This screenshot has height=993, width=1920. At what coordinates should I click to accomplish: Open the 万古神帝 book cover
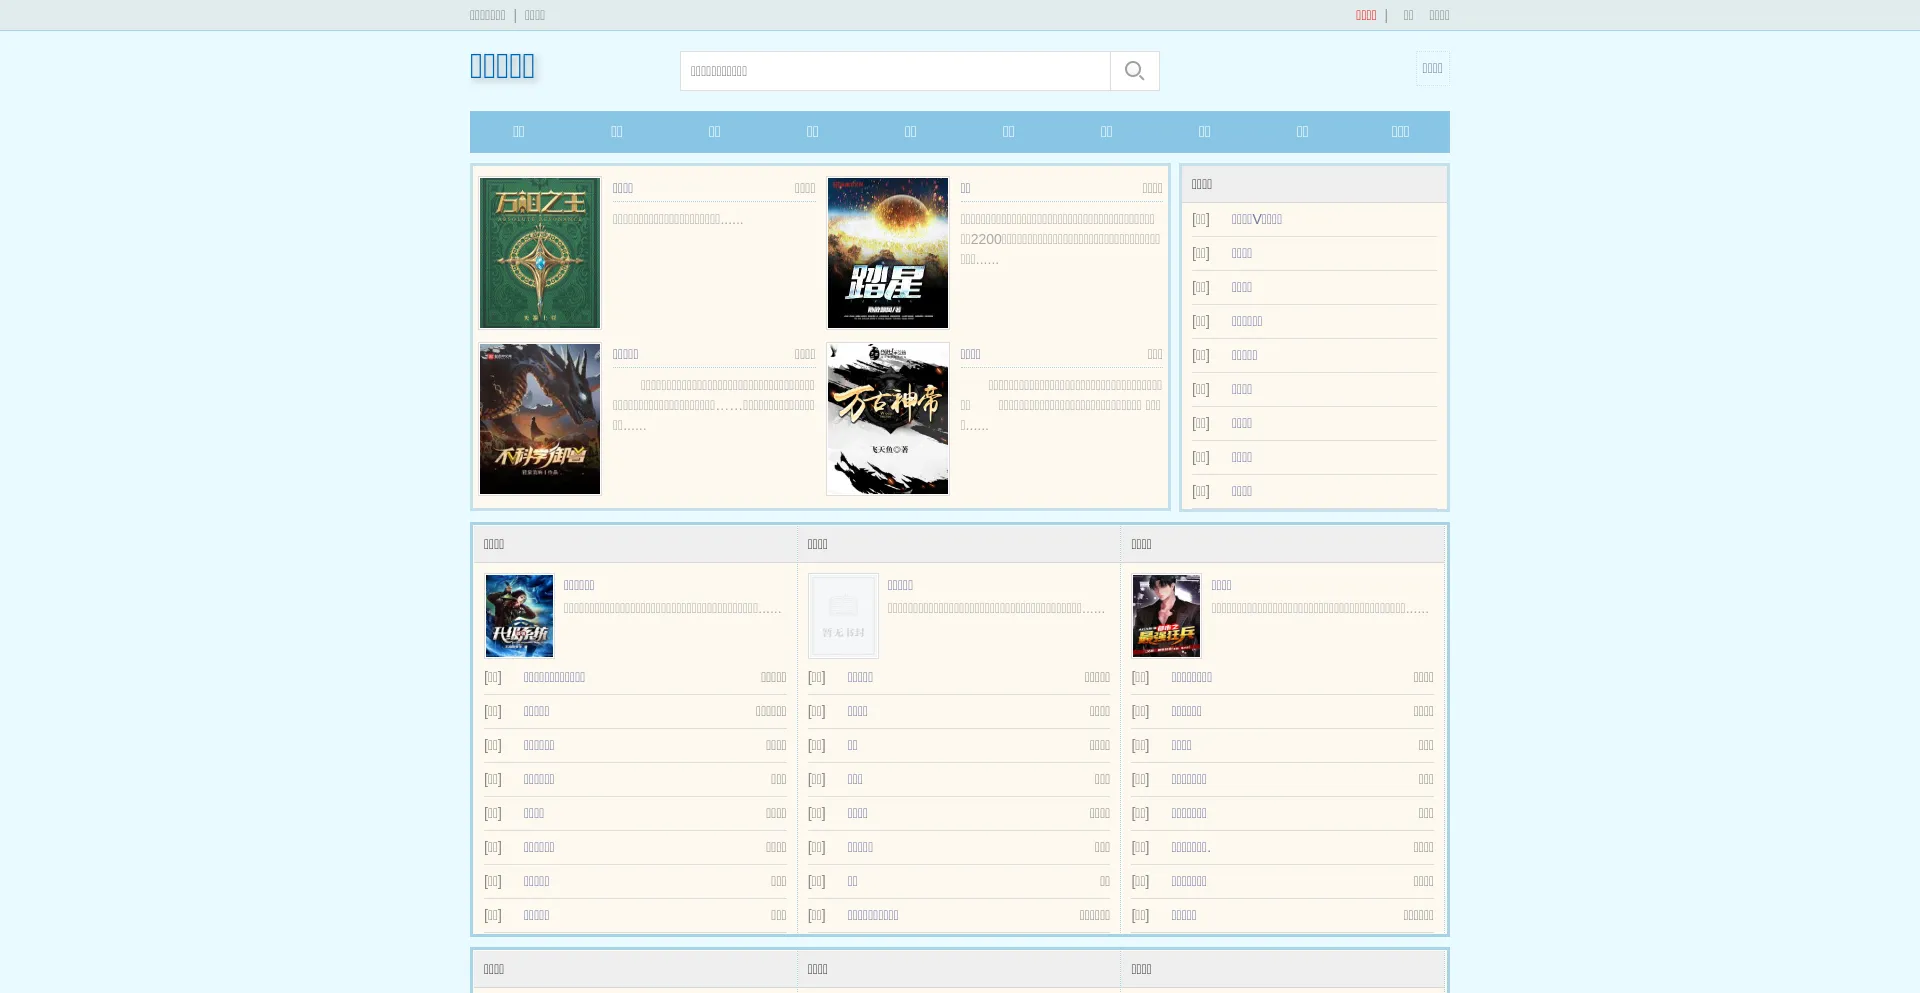tap(887, 419)
